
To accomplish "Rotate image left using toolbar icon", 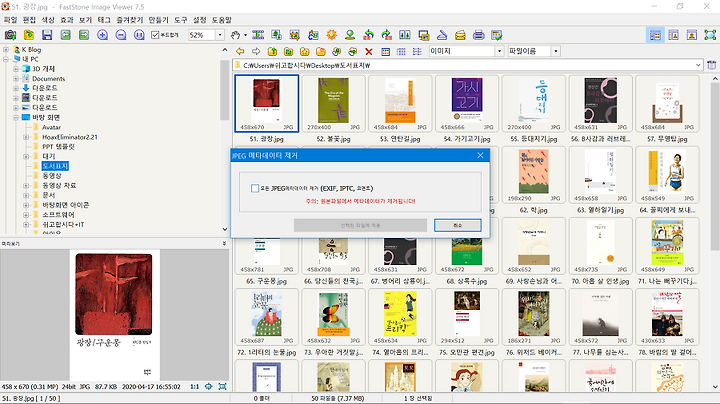I will tap(368, 35).
